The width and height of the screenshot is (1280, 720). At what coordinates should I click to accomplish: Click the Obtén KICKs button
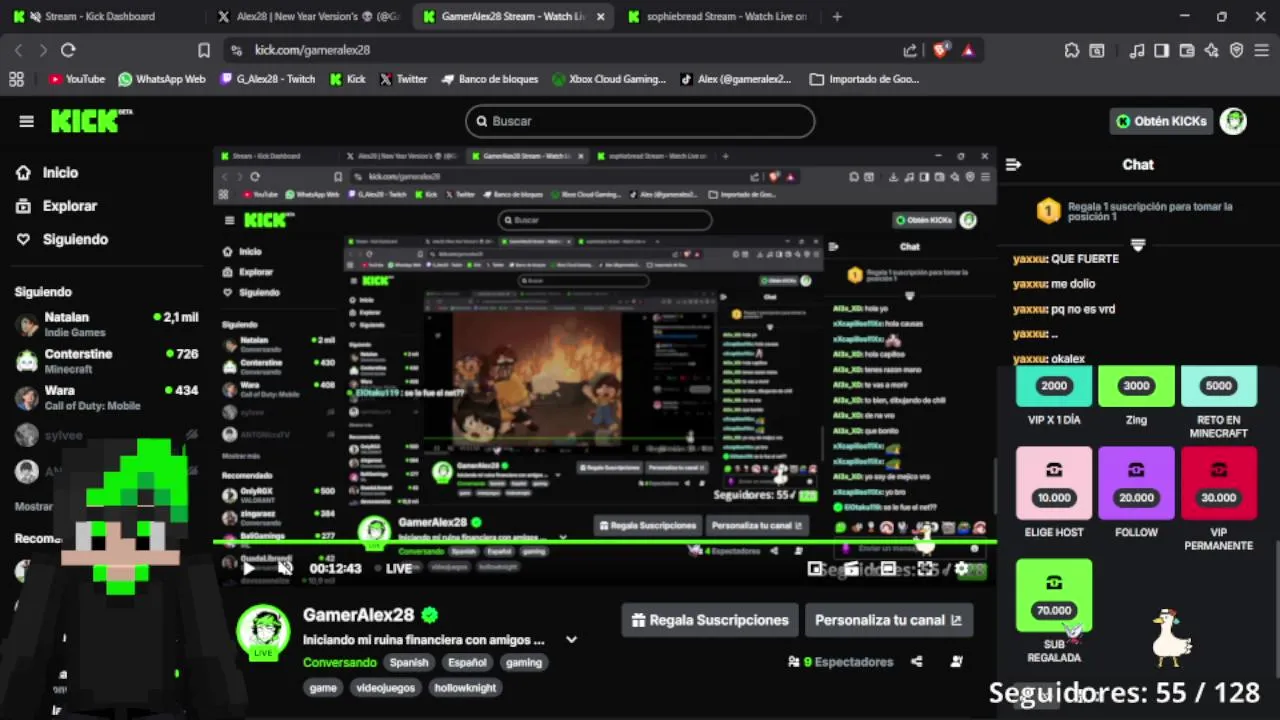click(1162, 121)
